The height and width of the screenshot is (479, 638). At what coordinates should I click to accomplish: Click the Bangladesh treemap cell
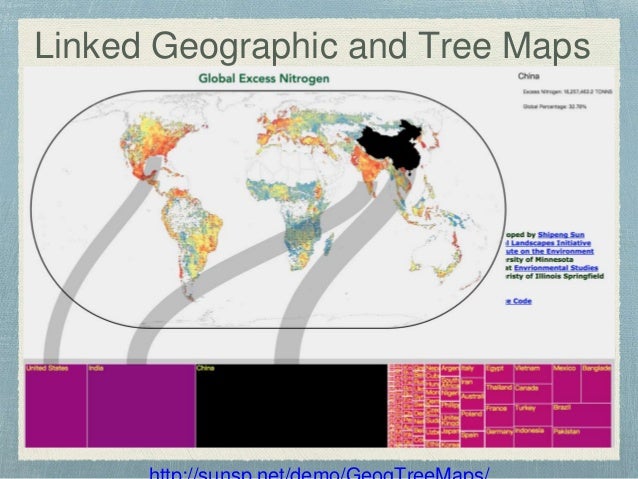tap(596, 383)
